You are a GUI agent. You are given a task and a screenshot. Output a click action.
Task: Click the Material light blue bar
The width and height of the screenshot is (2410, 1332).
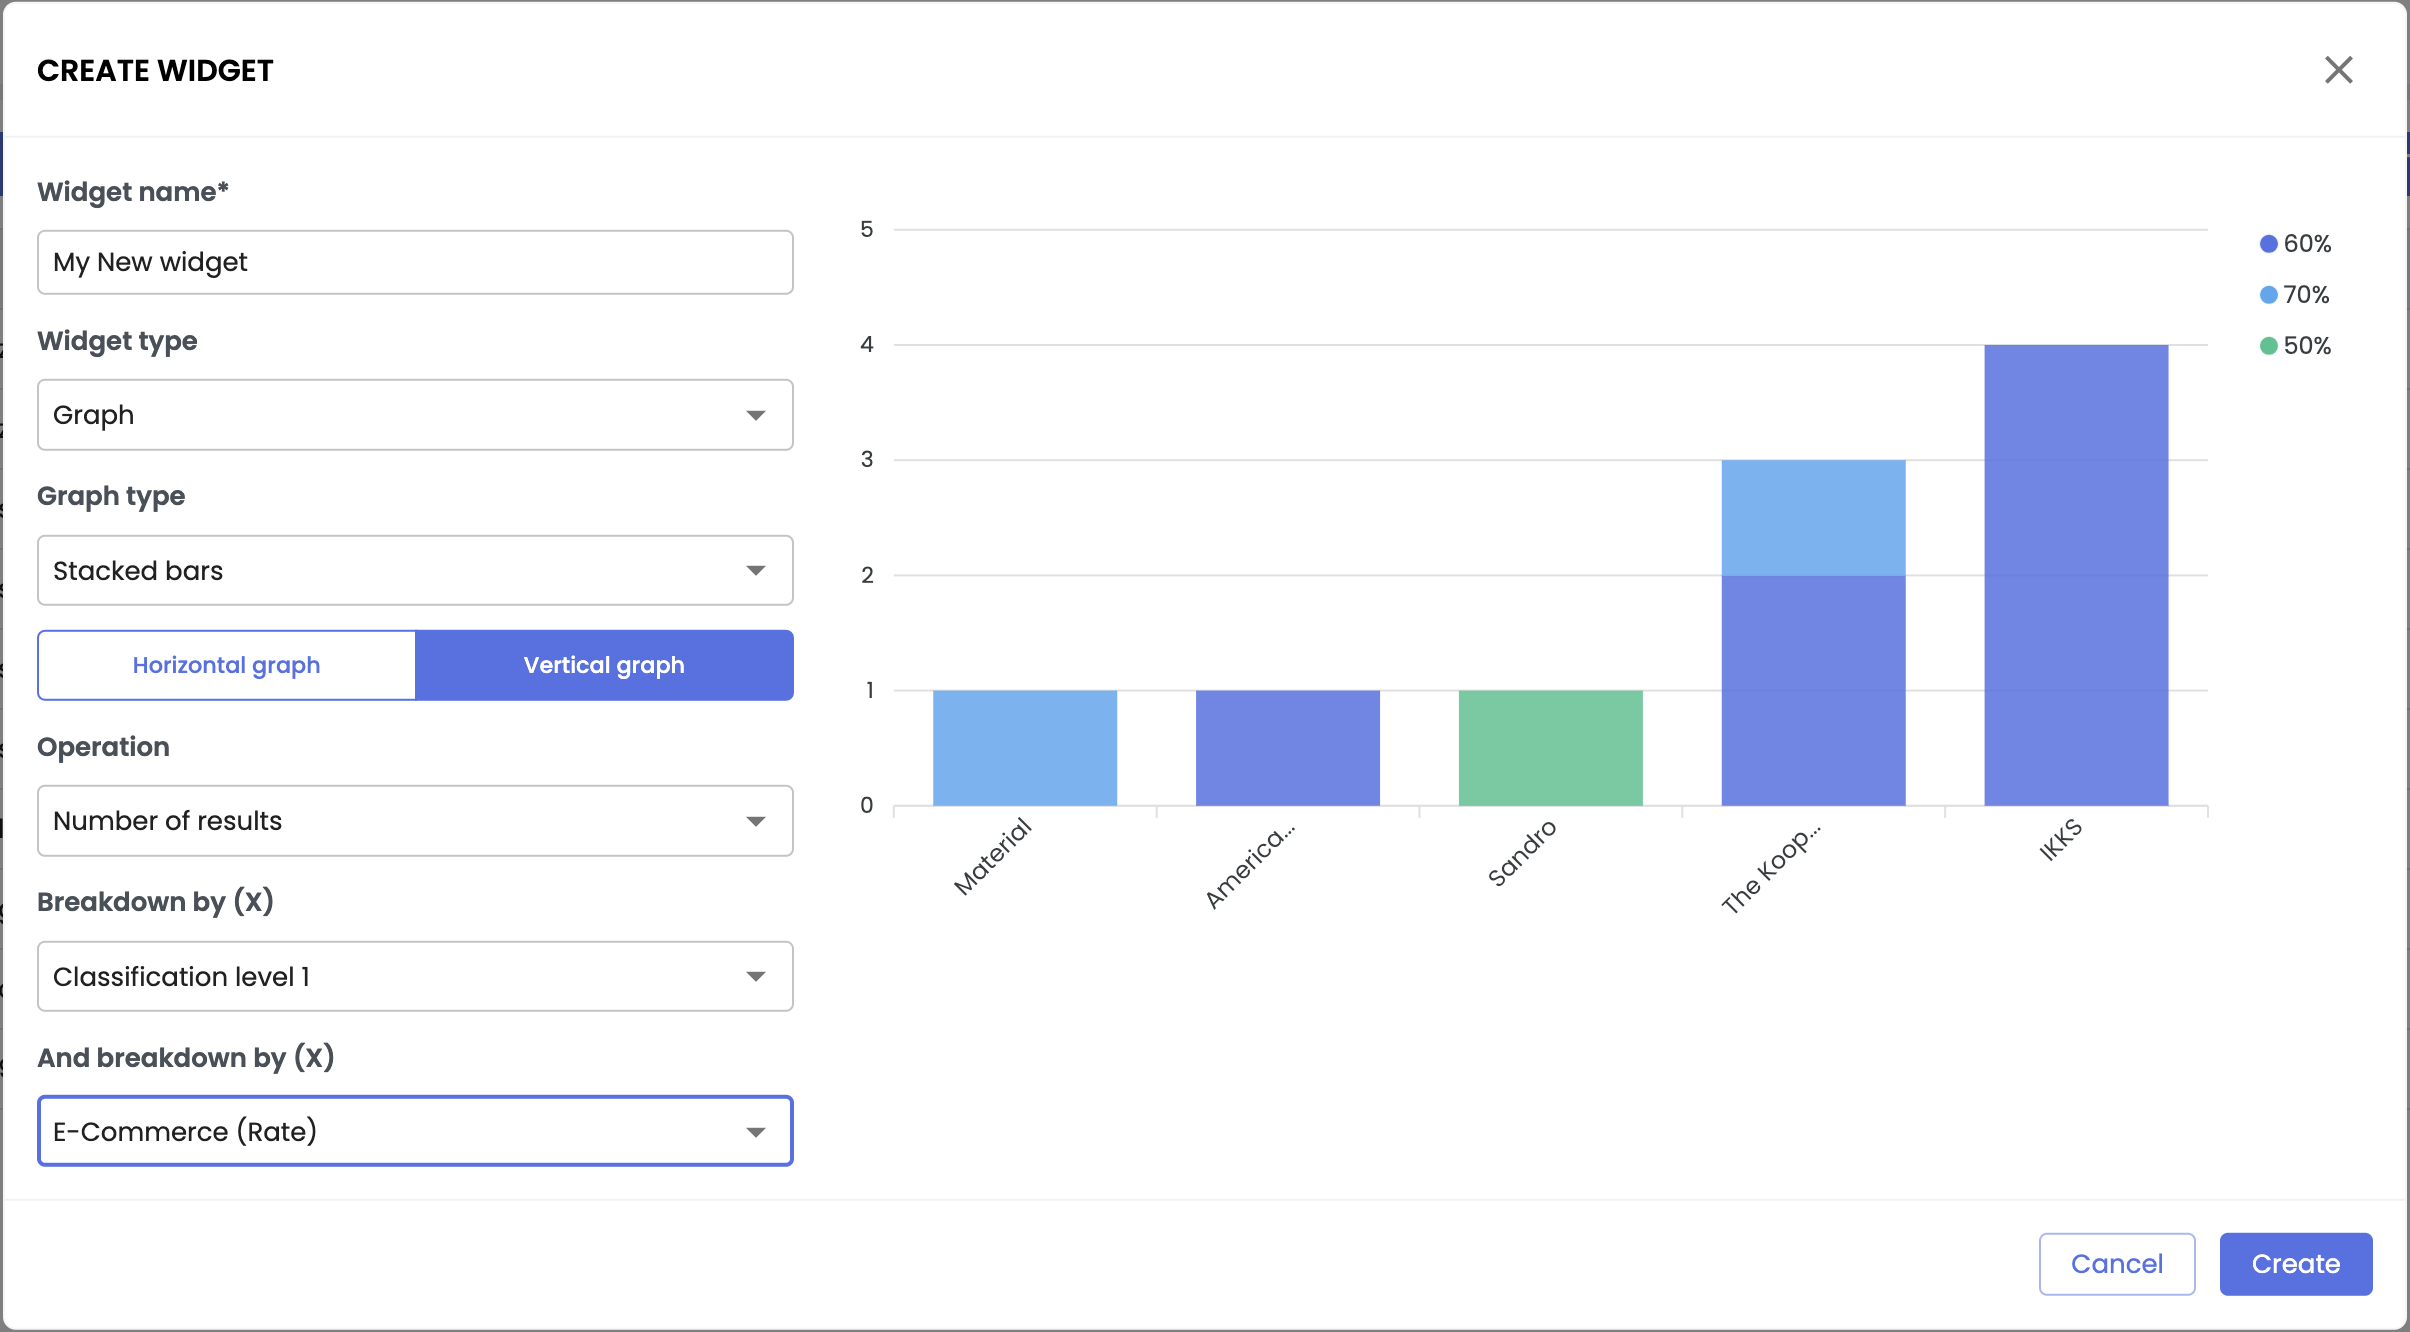click(1025, 748)
